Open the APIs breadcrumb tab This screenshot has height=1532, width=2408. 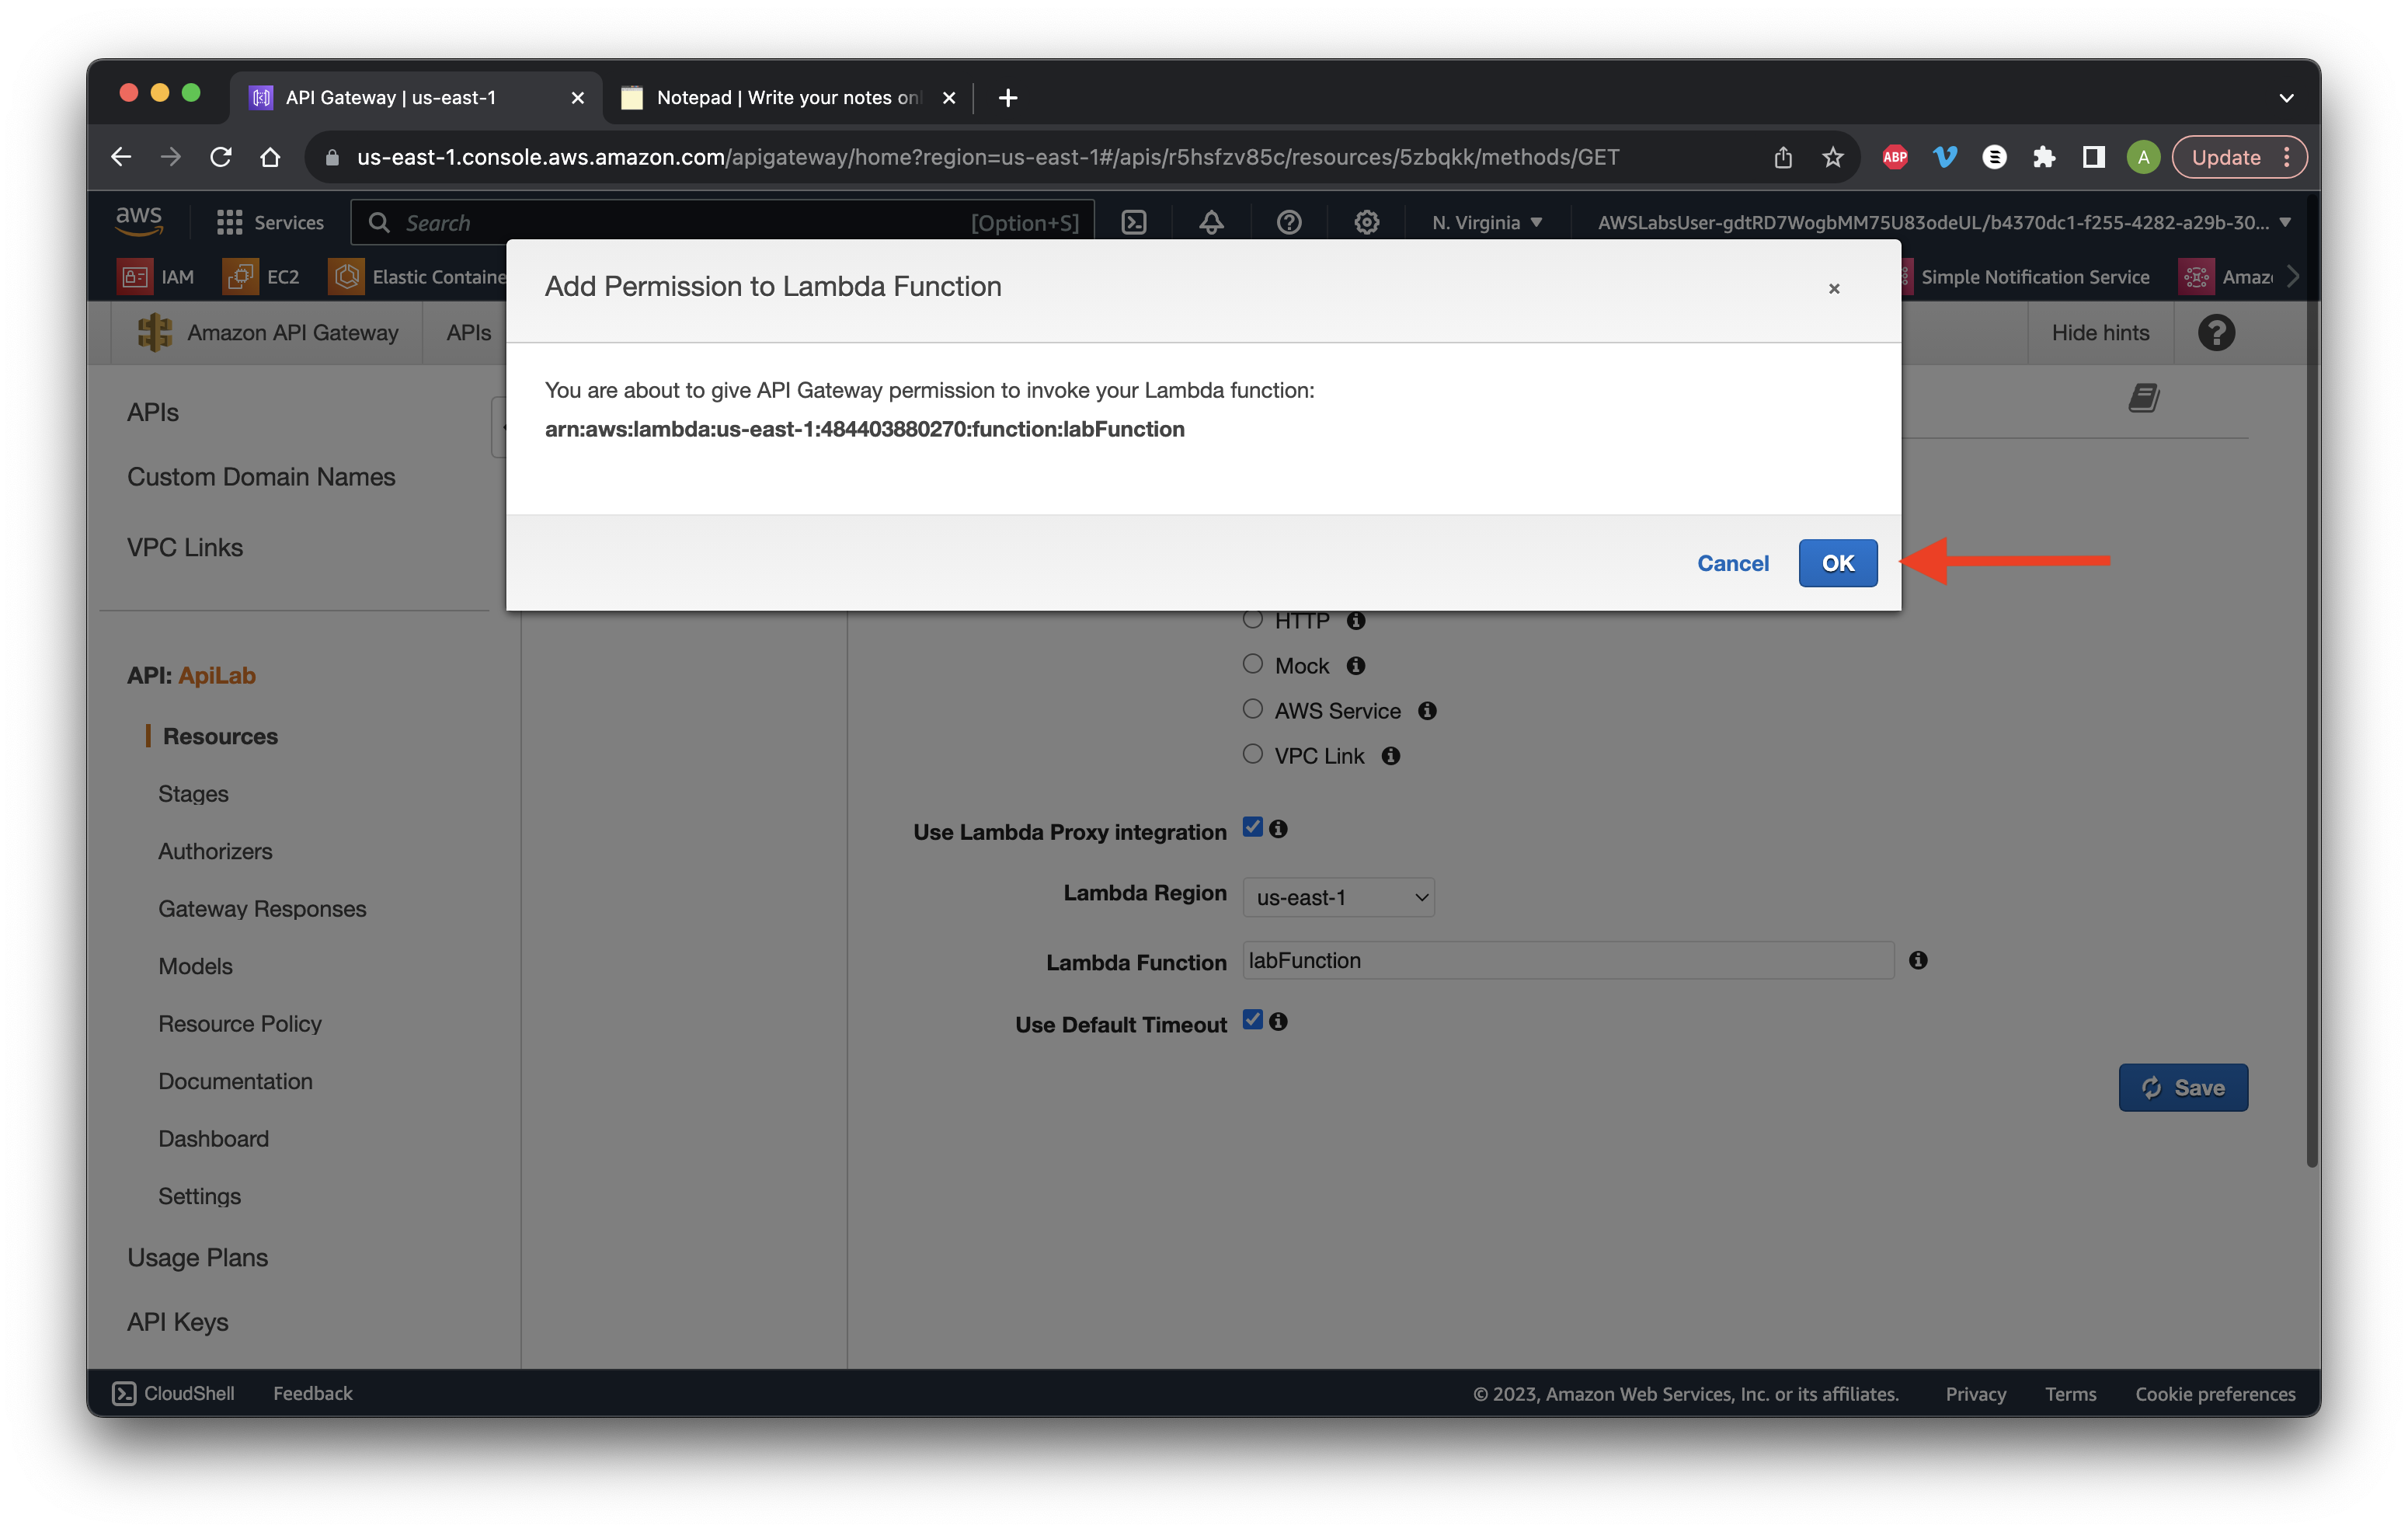(468, 333)
